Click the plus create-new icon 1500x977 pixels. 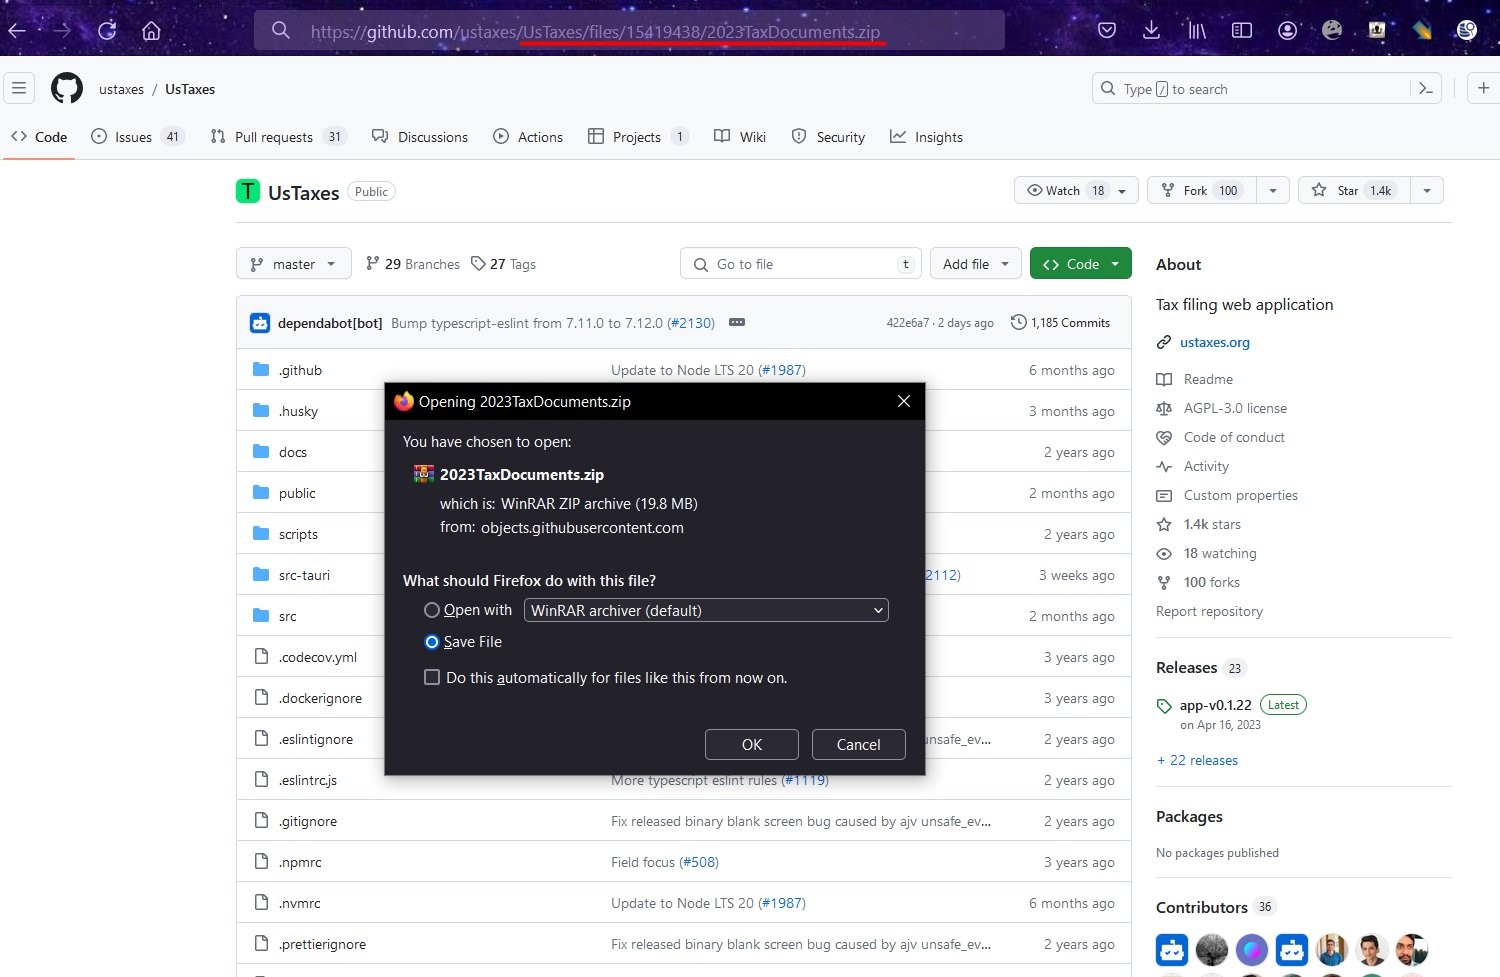coord(1484,88)
